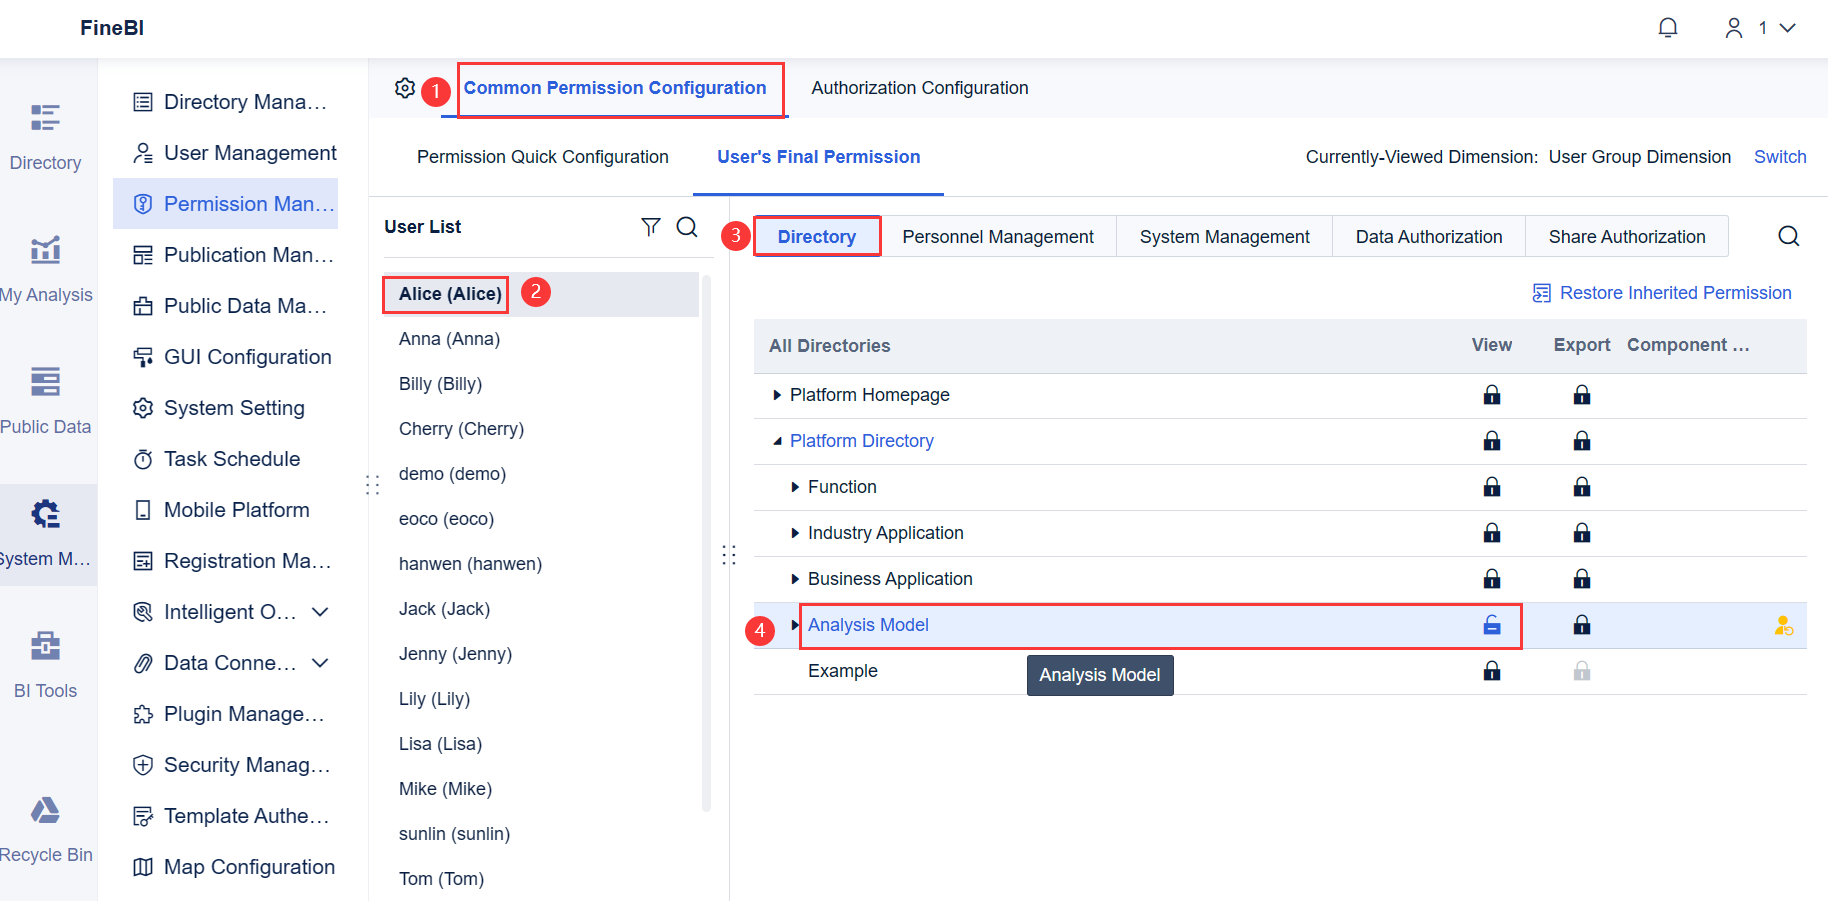This screenshot has width=1828, height=901.
Task: Open the search icon near Share Authorization
Action: pyautogui.click(x=1788, y=236)
